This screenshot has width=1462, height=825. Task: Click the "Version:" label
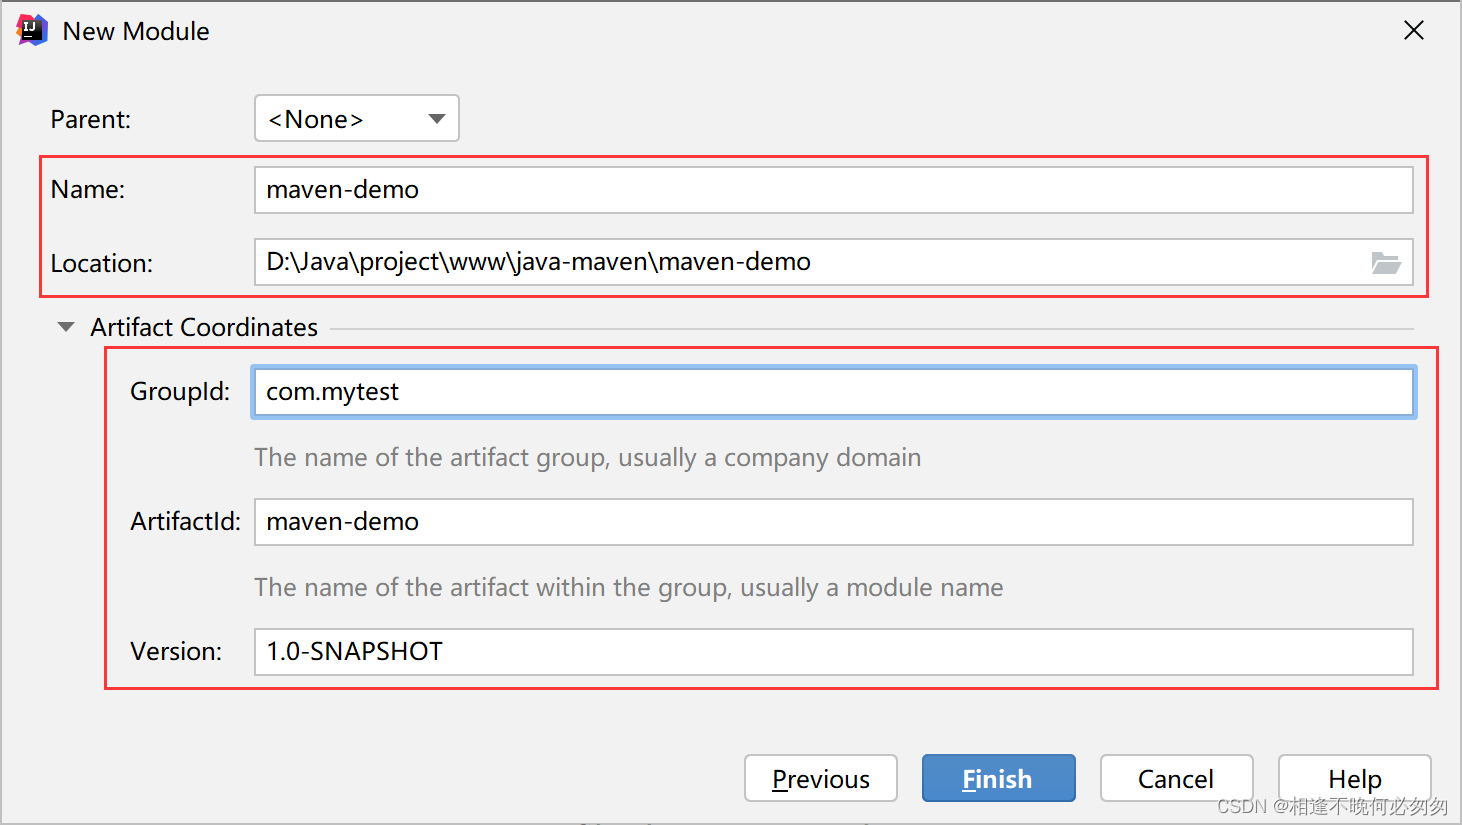(176, 651)
